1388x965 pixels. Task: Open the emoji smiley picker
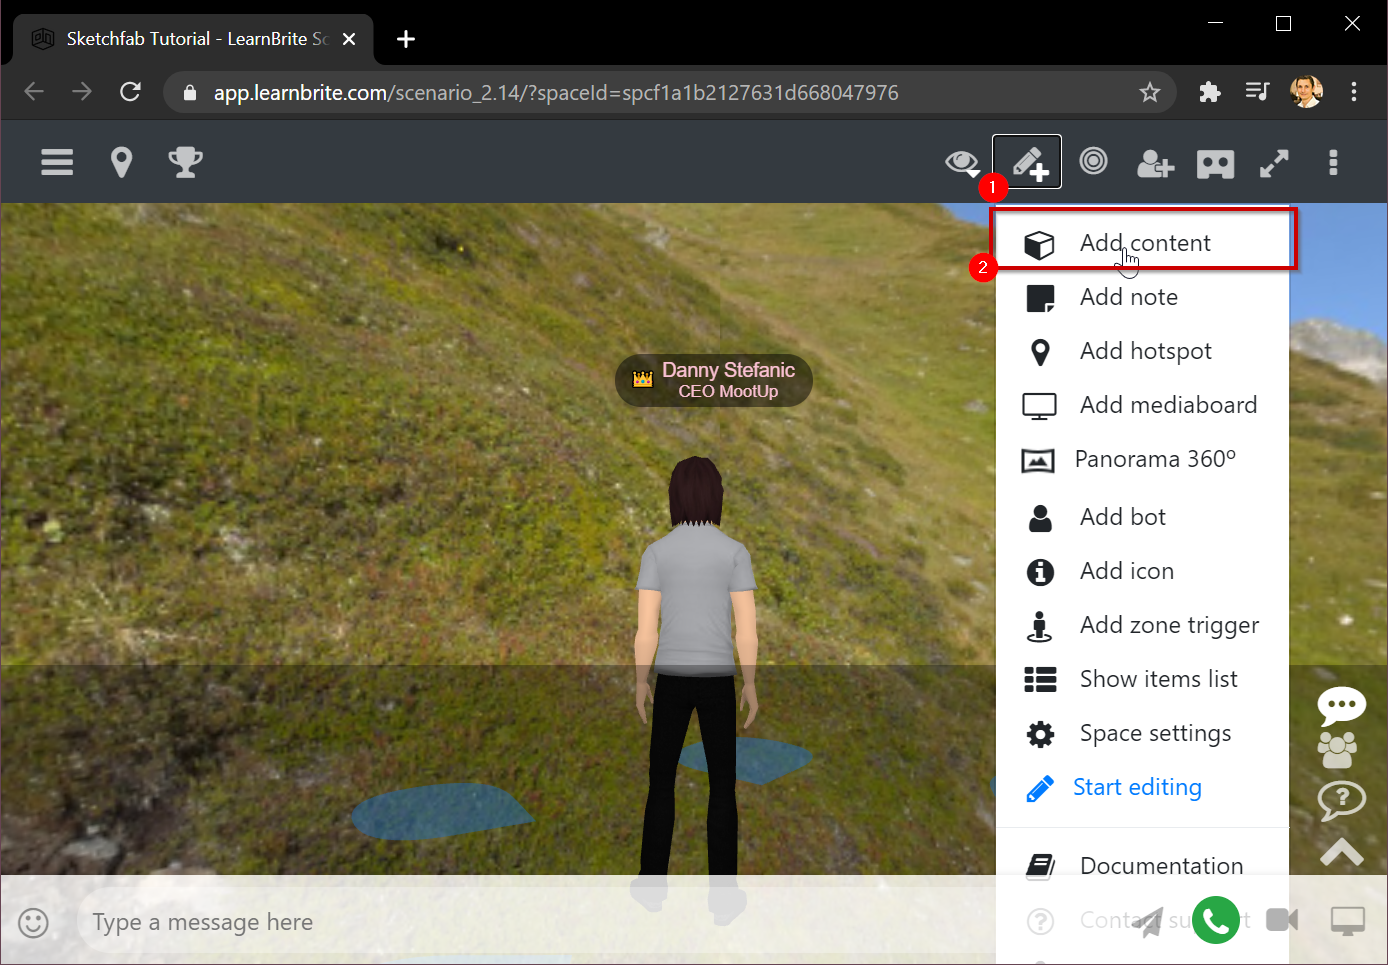click(x=33, y=922)
